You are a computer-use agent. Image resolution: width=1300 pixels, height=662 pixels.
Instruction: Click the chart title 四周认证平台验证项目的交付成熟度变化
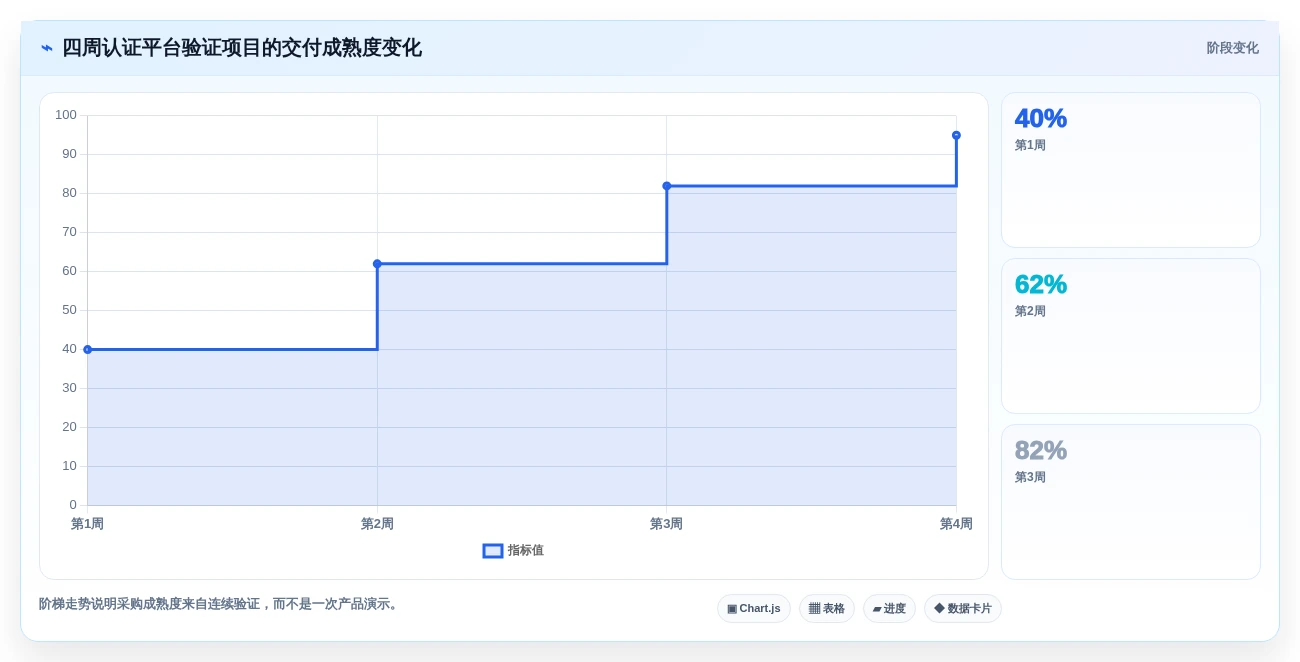click(x=242, y=48)
